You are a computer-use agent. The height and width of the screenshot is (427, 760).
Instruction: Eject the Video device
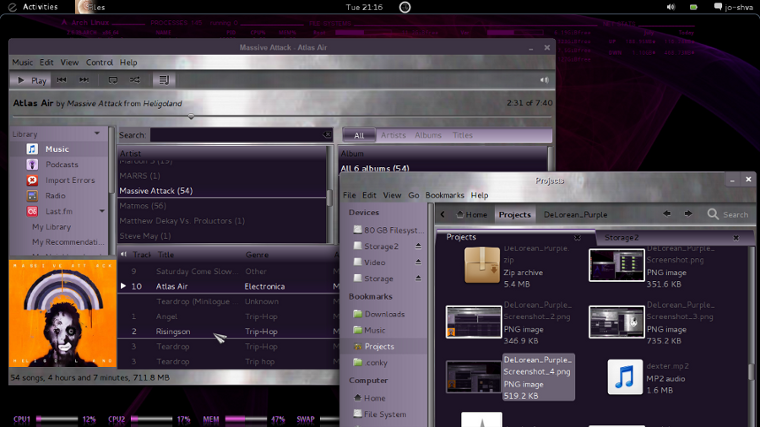[x=418, y=262]
